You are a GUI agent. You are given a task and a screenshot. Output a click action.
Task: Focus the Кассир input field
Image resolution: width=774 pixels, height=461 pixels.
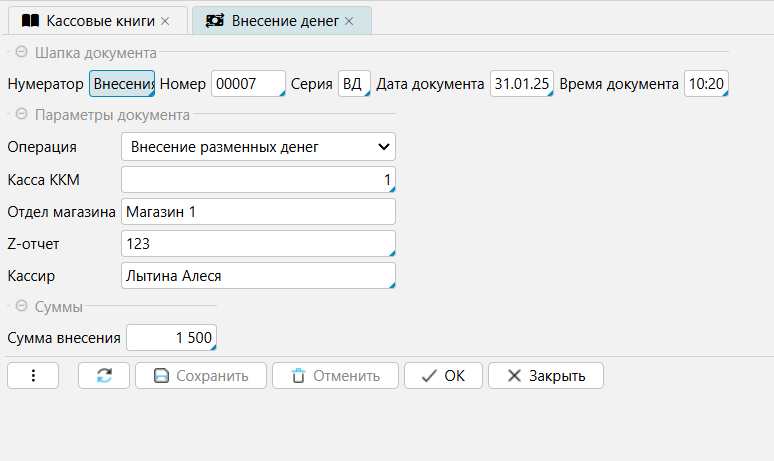(x=257, y=275)
